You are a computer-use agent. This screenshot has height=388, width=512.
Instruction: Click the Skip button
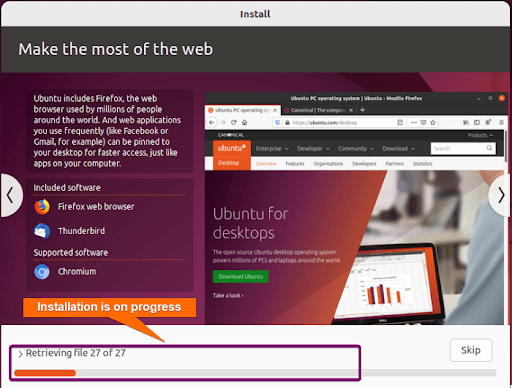pyautogui.click(x=471, y=350)
